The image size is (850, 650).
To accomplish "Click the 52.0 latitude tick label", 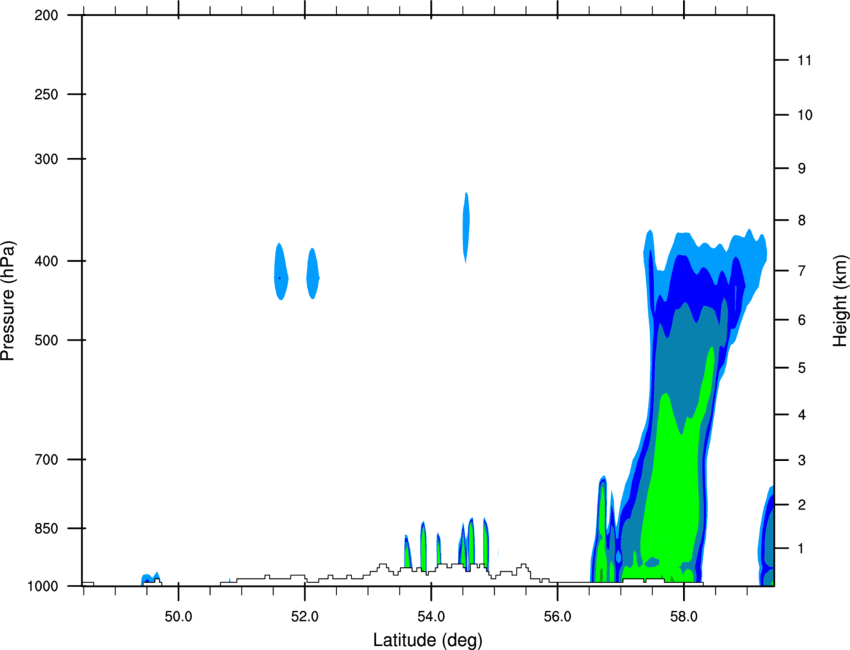I will point(305,617).
